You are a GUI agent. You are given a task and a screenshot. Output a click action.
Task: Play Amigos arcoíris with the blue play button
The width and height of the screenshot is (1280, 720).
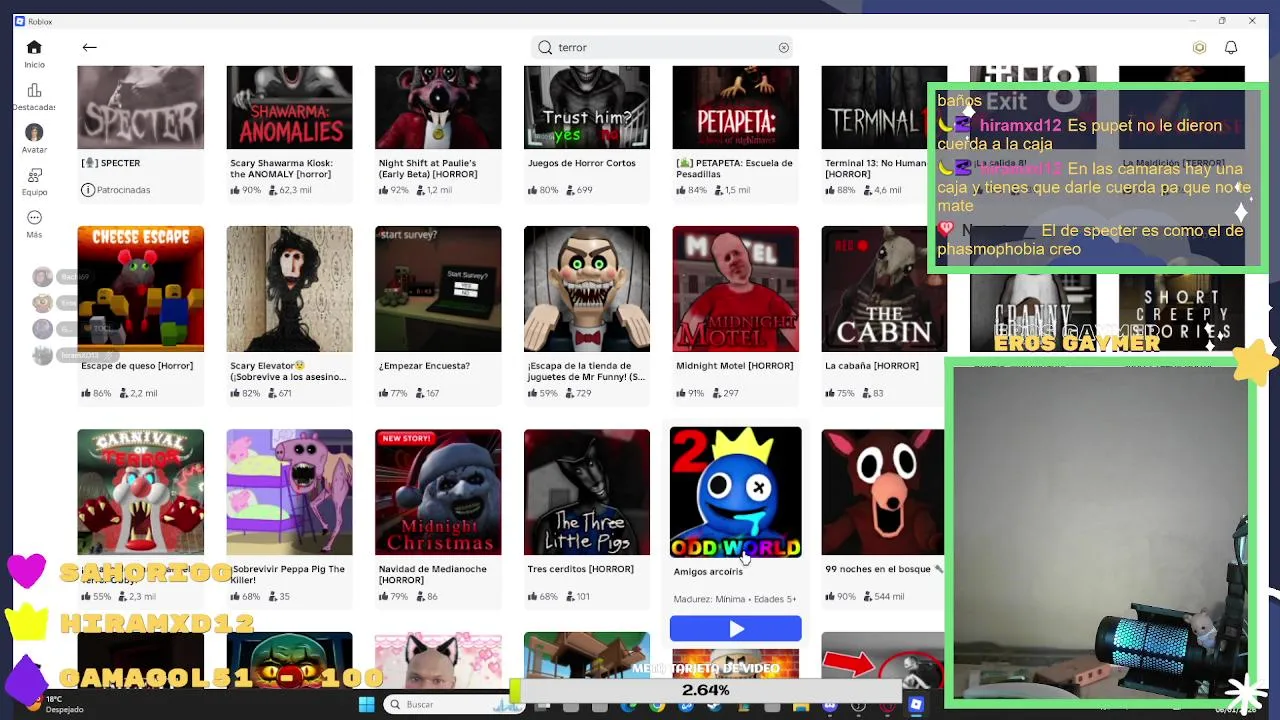735,629
